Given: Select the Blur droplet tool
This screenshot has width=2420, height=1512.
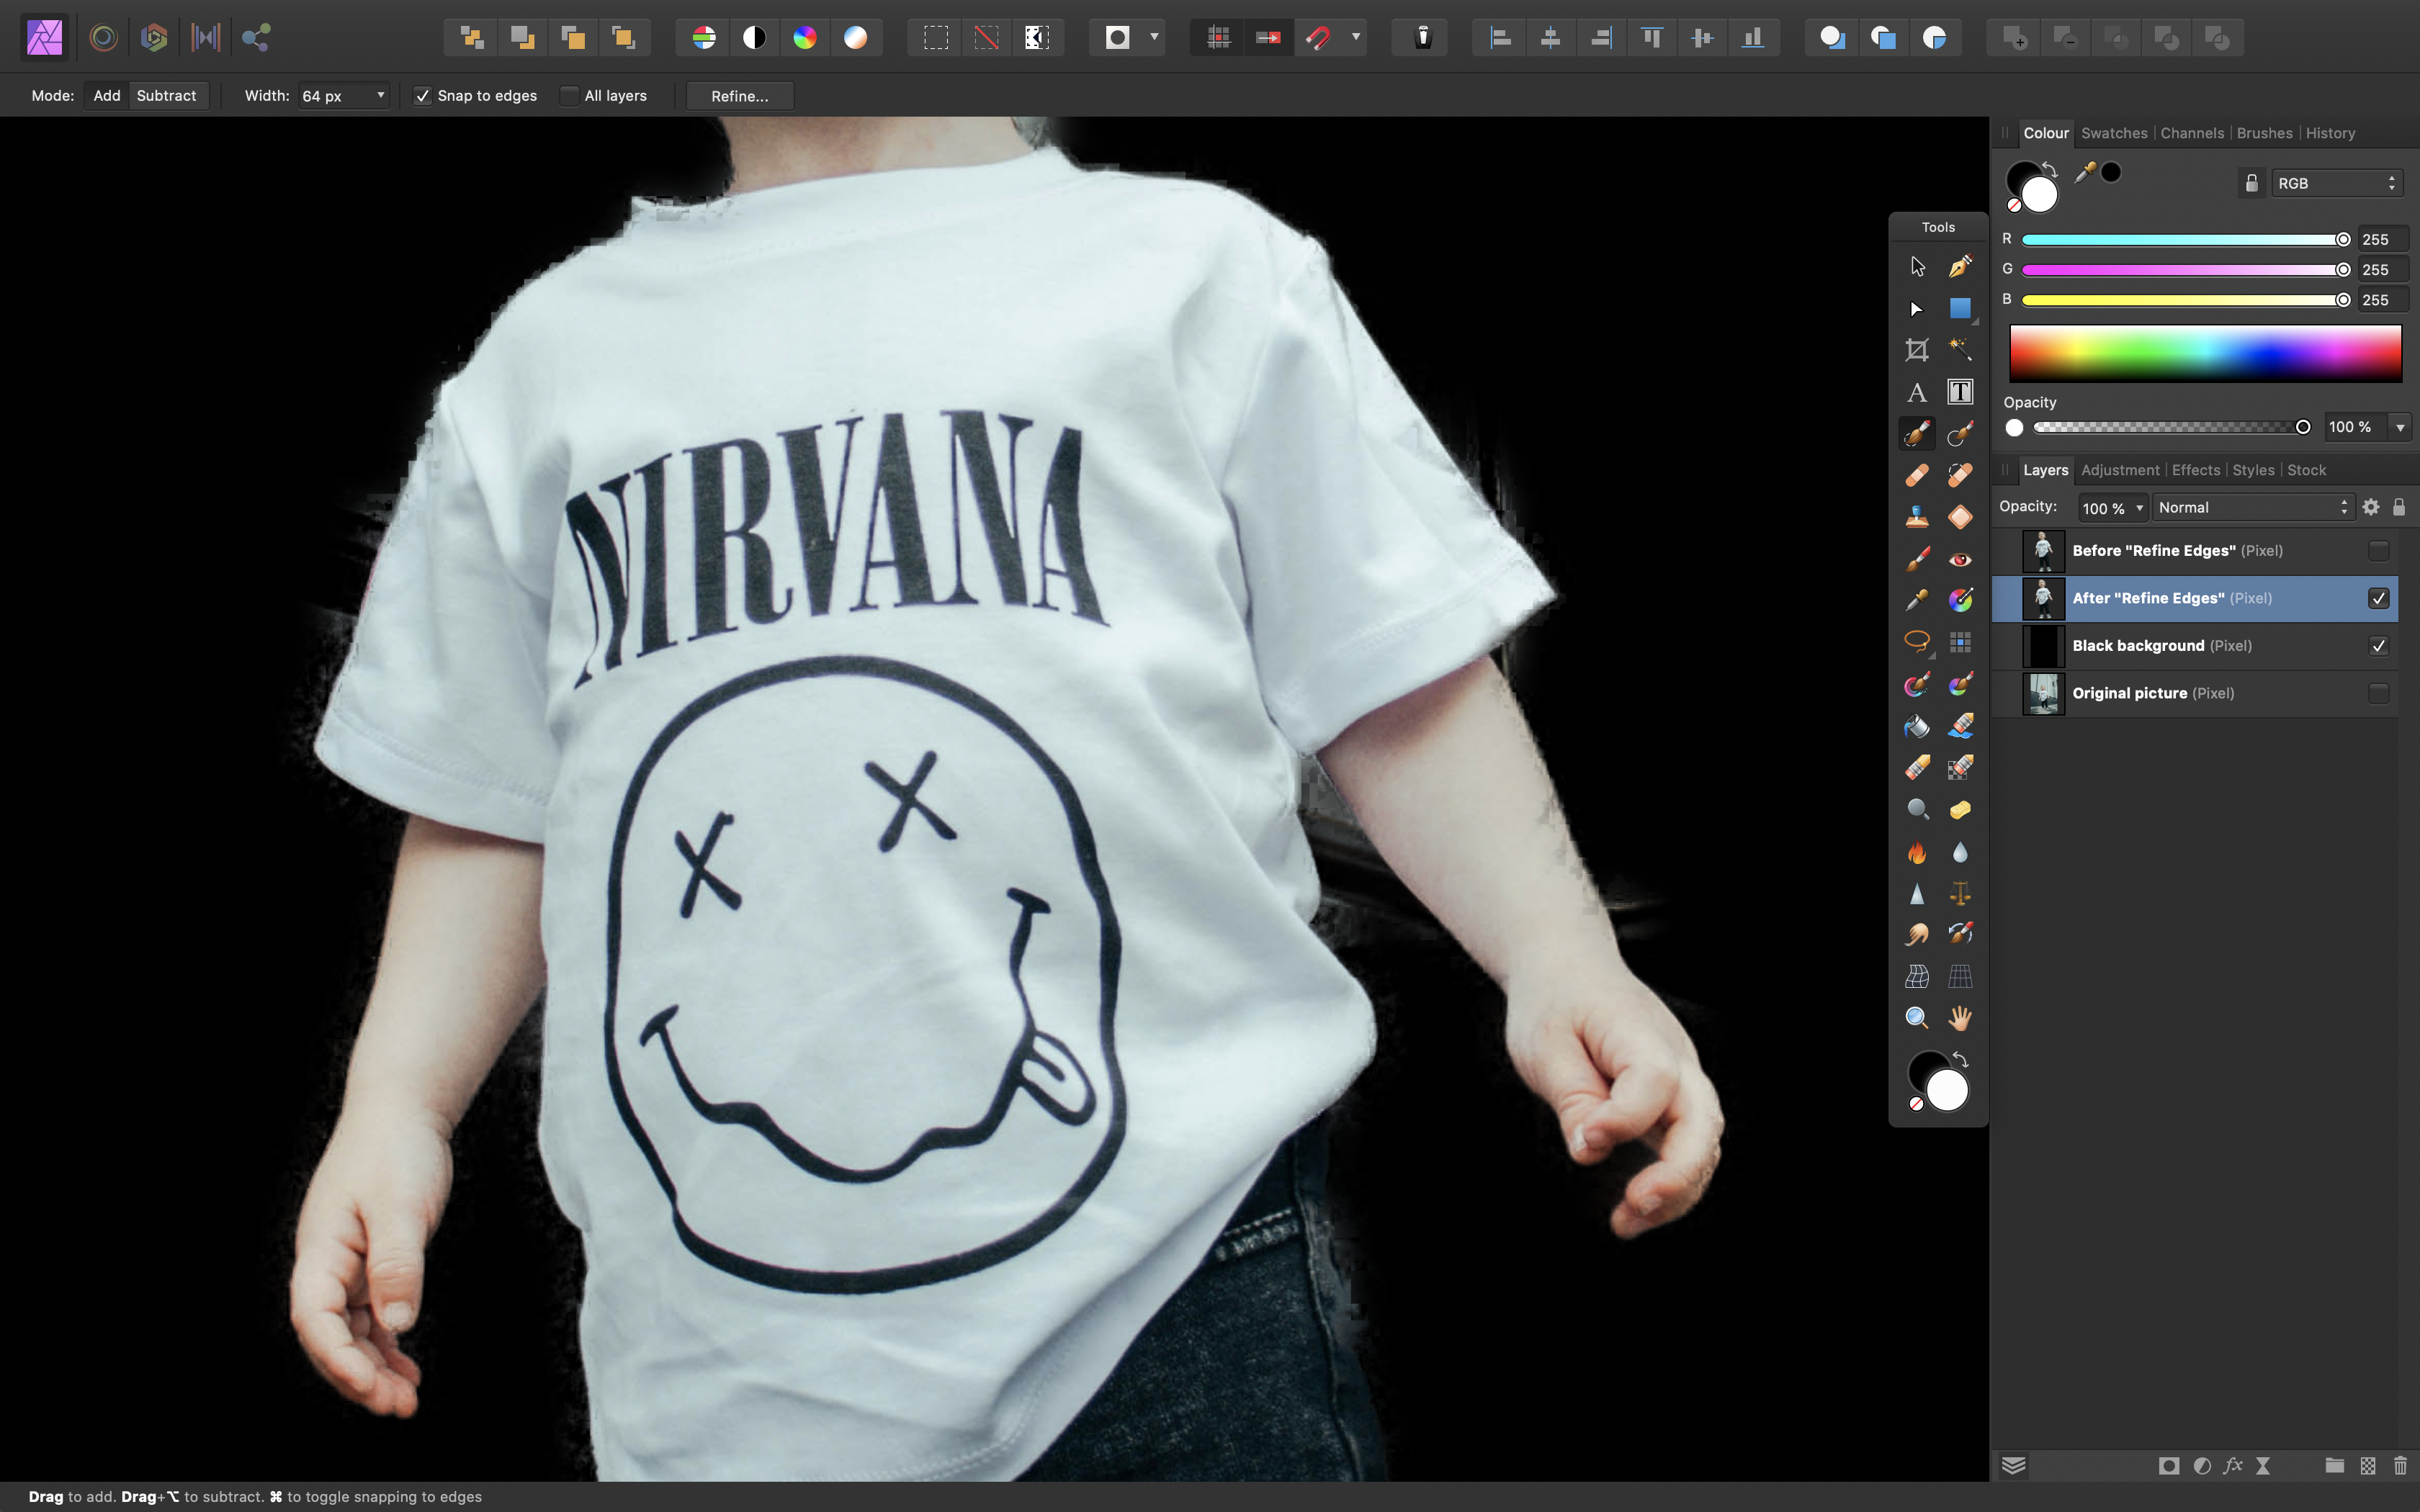Looking at the screenshot, I should [x=1960, y=852].
